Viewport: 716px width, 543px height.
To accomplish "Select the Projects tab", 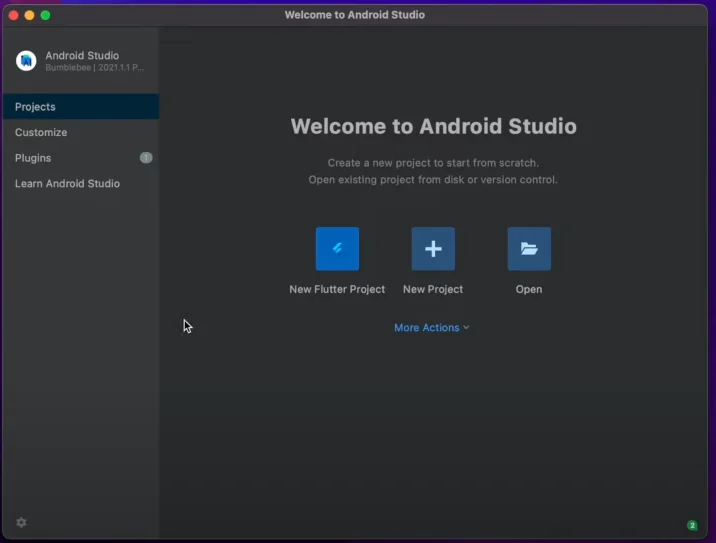I will coord(35,107).
